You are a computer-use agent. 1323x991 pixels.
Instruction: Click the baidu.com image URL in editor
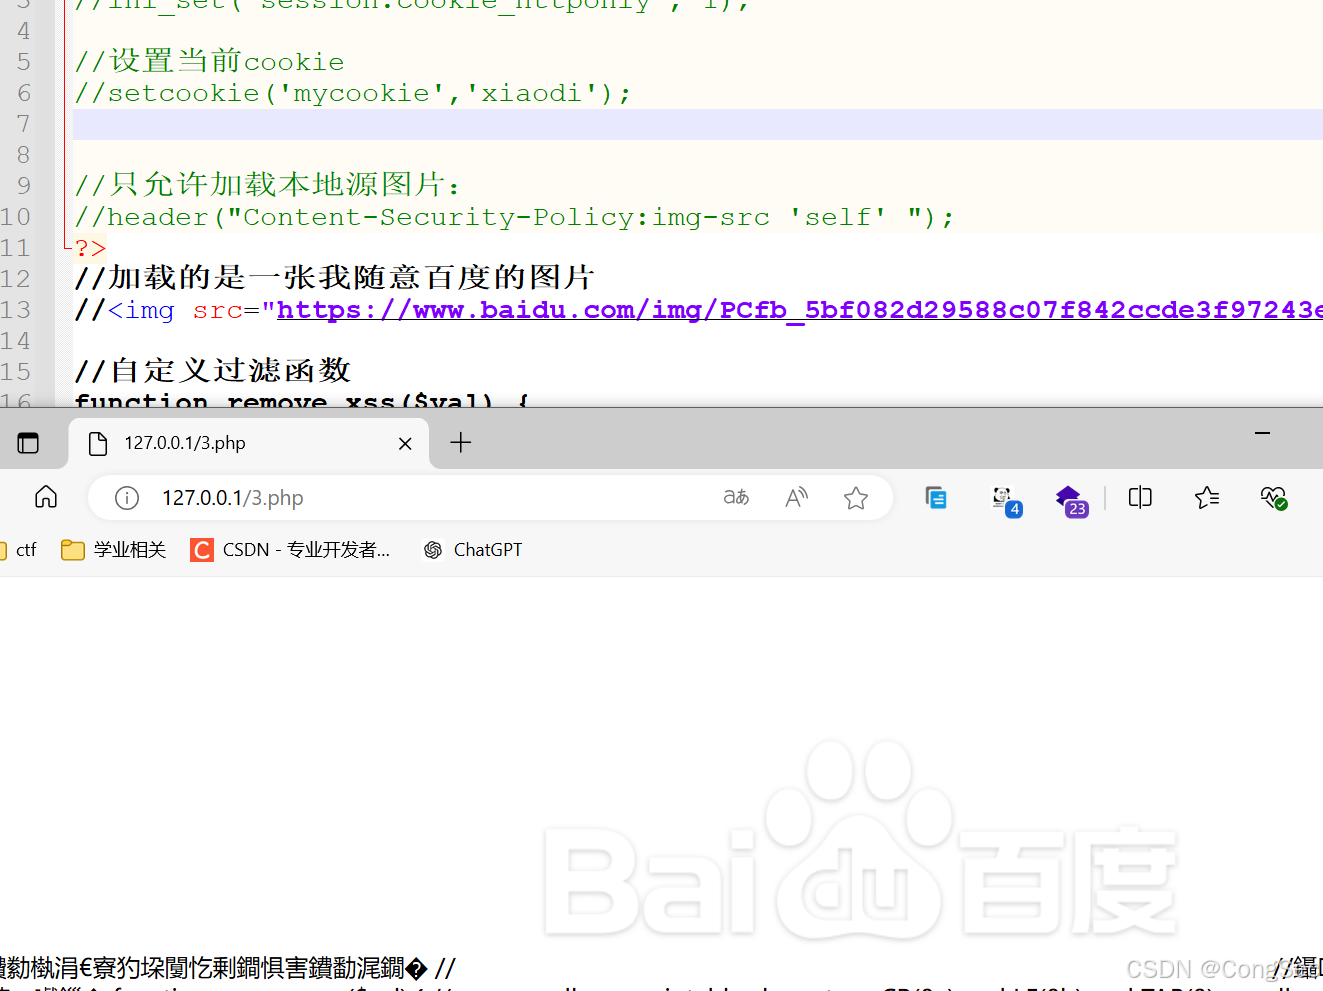point(799,310)
